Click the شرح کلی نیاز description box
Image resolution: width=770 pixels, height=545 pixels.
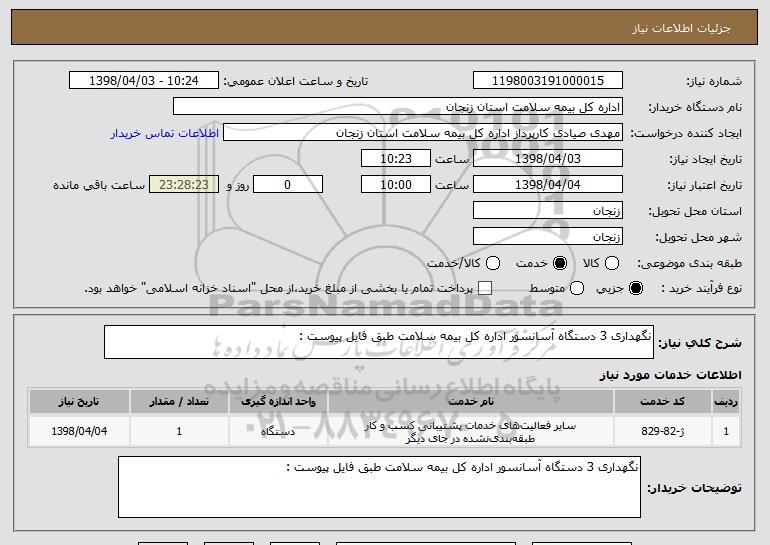[x=379, y=342]
